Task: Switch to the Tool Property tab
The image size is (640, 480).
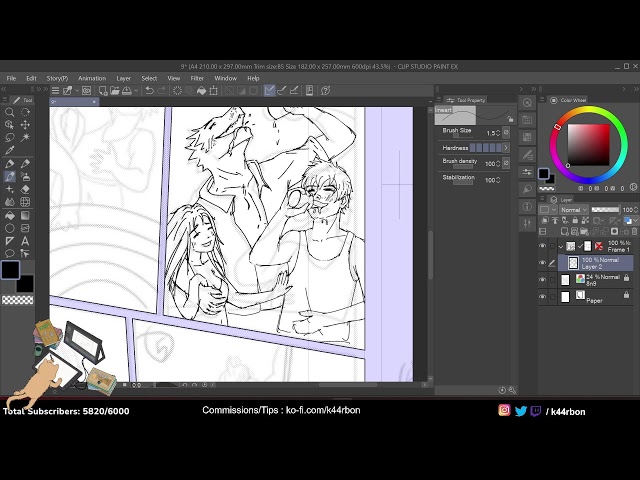Action: (x=466, y=100)
